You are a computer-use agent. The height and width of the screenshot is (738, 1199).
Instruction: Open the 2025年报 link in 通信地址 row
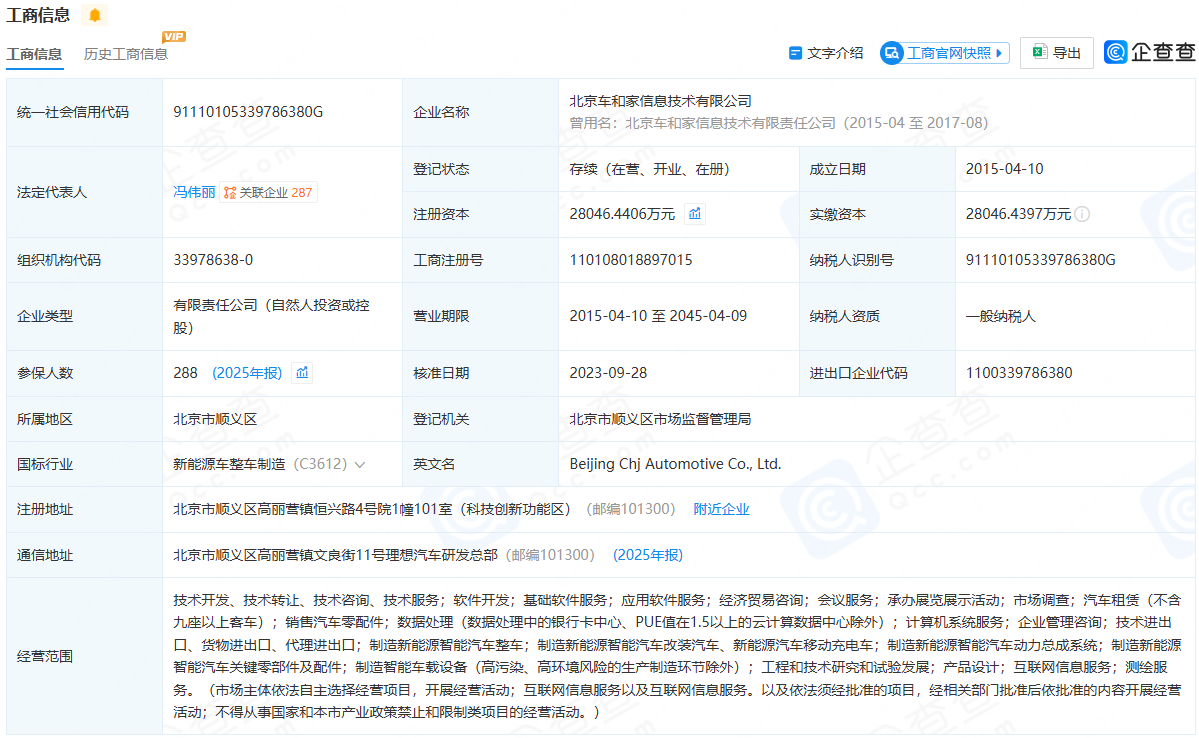tap(648, 554)
